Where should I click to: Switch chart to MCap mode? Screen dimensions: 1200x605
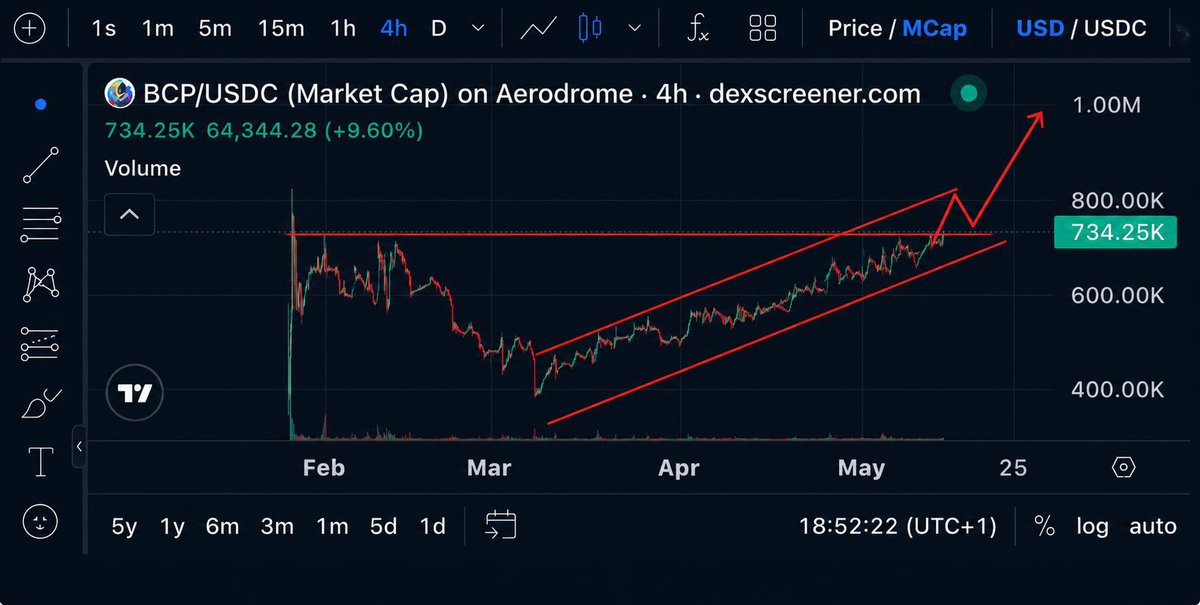[x=934, y=28]
